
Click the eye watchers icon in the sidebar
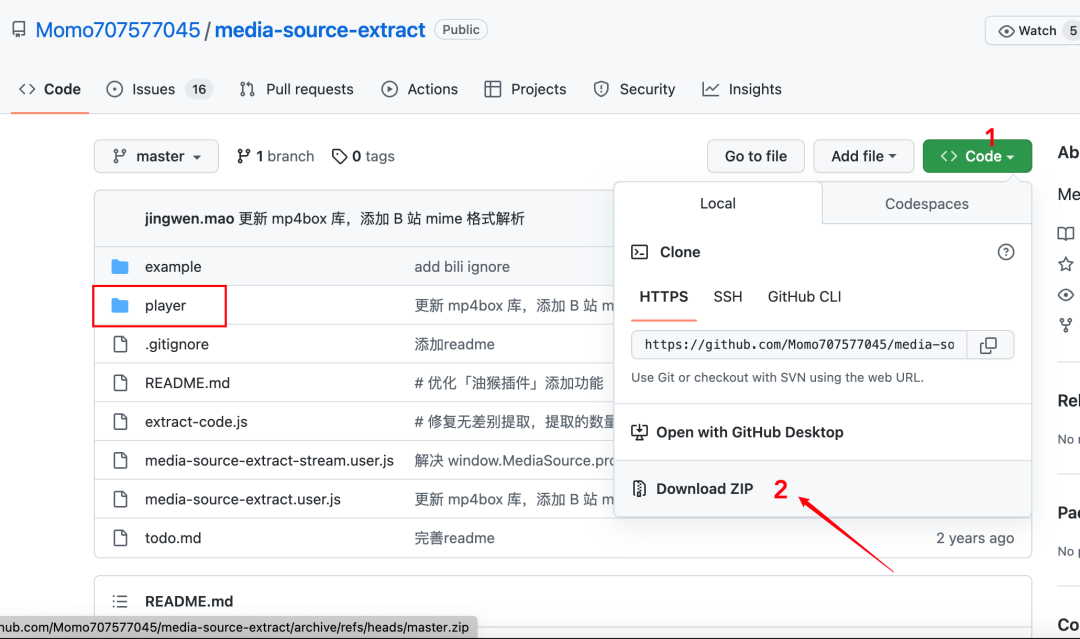point(1066,295)
